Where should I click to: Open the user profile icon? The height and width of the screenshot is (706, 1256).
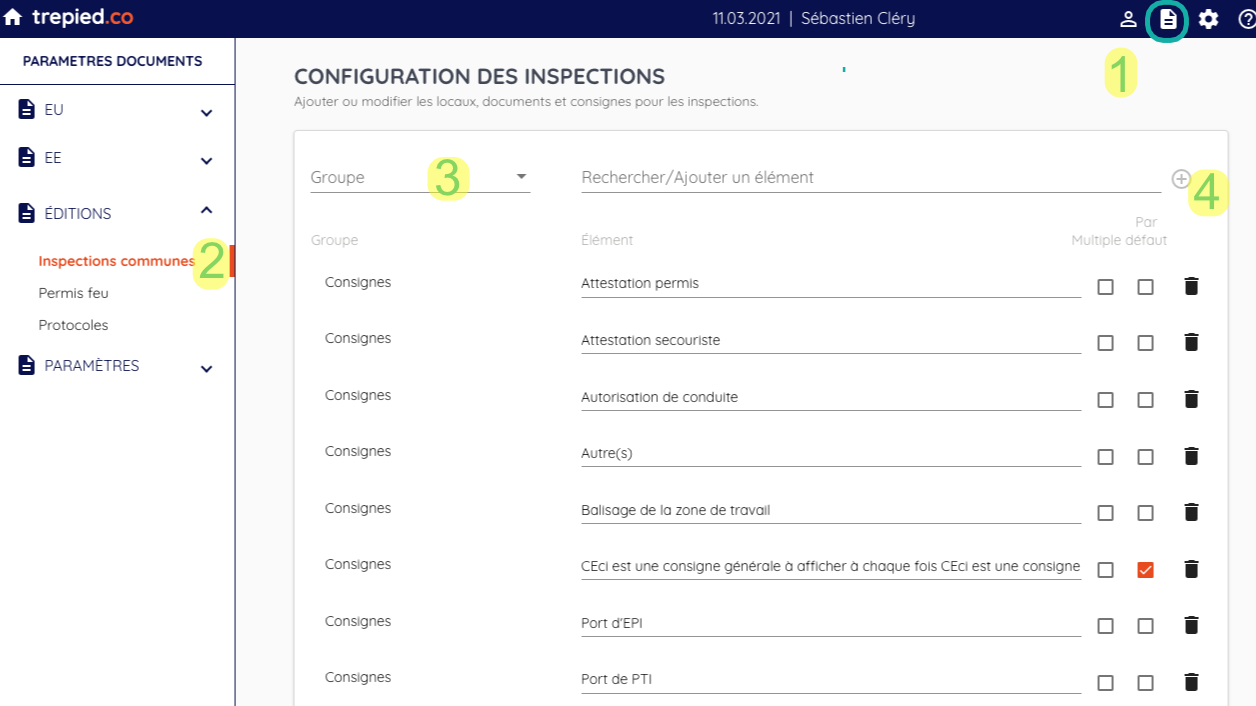pos(1128,19)
